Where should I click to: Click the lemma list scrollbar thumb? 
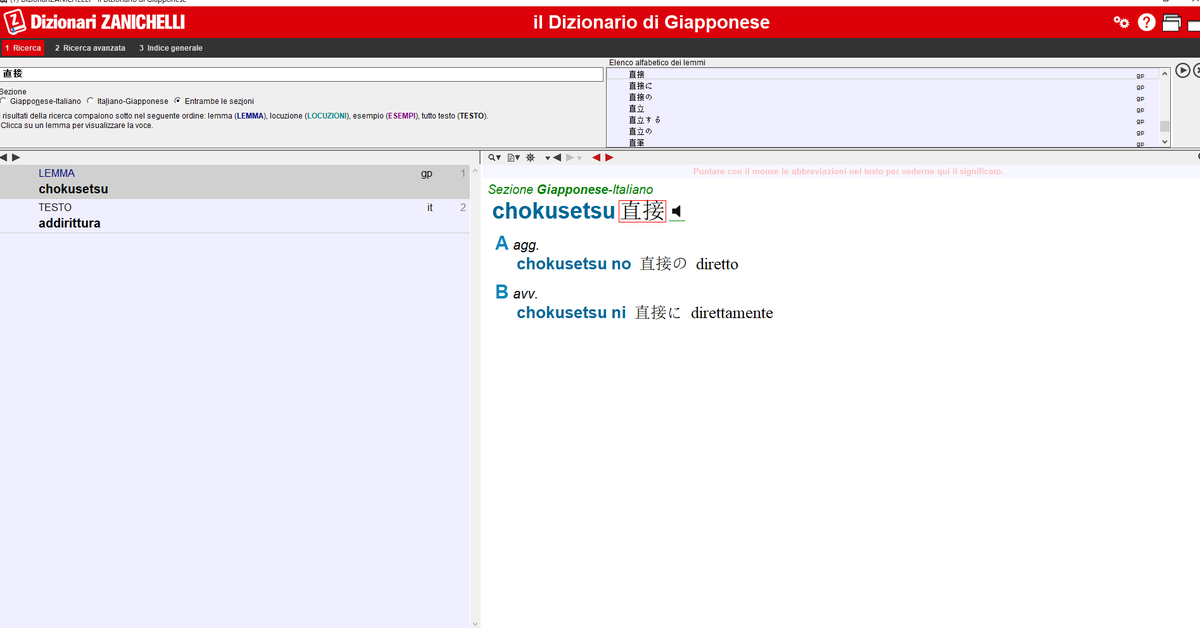(x=1164, y=126)
